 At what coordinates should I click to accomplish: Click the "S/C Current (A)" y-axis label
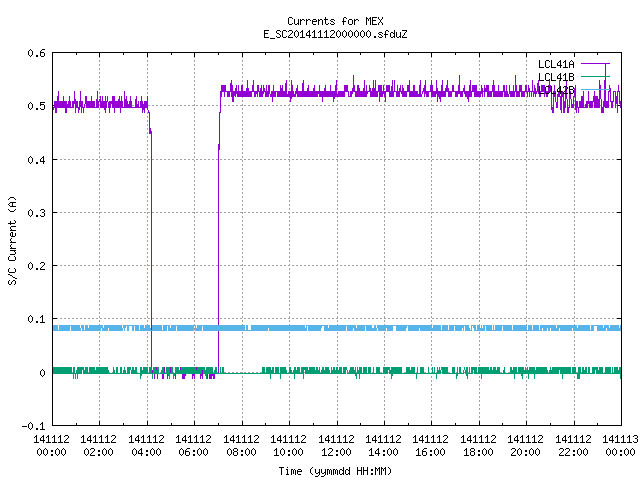pyautogui.click(x=13, y=240)
